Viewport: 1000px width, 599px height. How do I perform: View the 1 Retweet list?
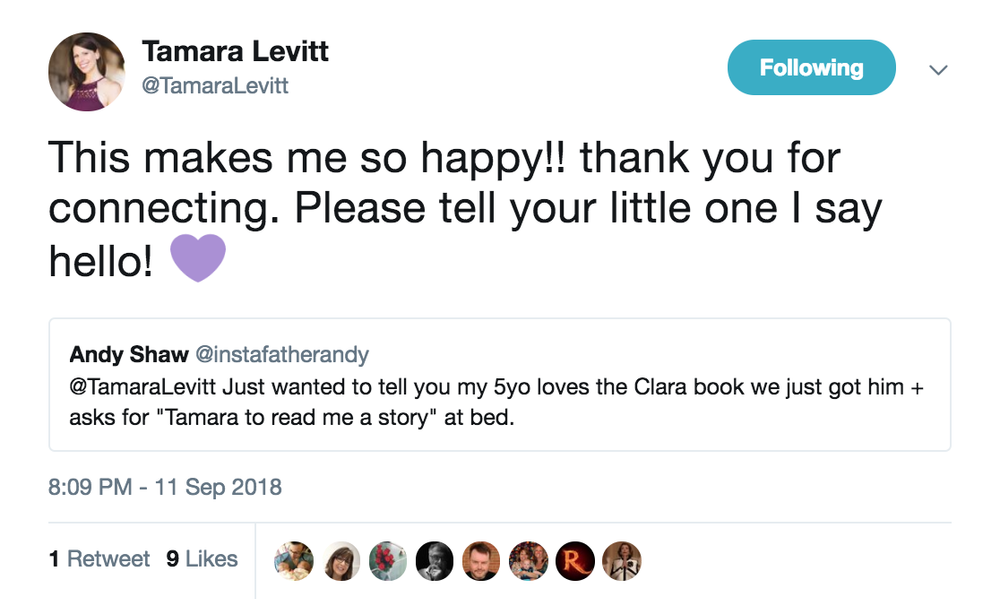tap(99, 559)
